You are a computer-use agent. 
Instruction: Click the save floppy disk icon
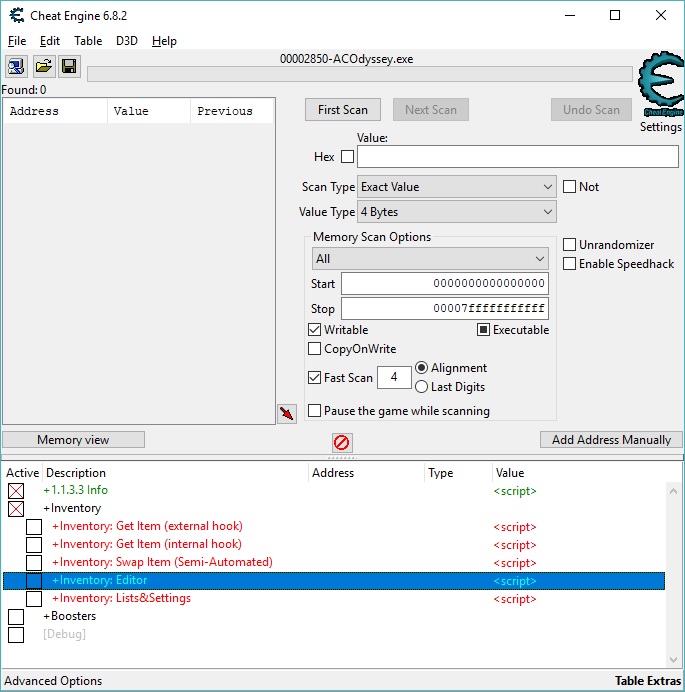click(x=69, y=67)
